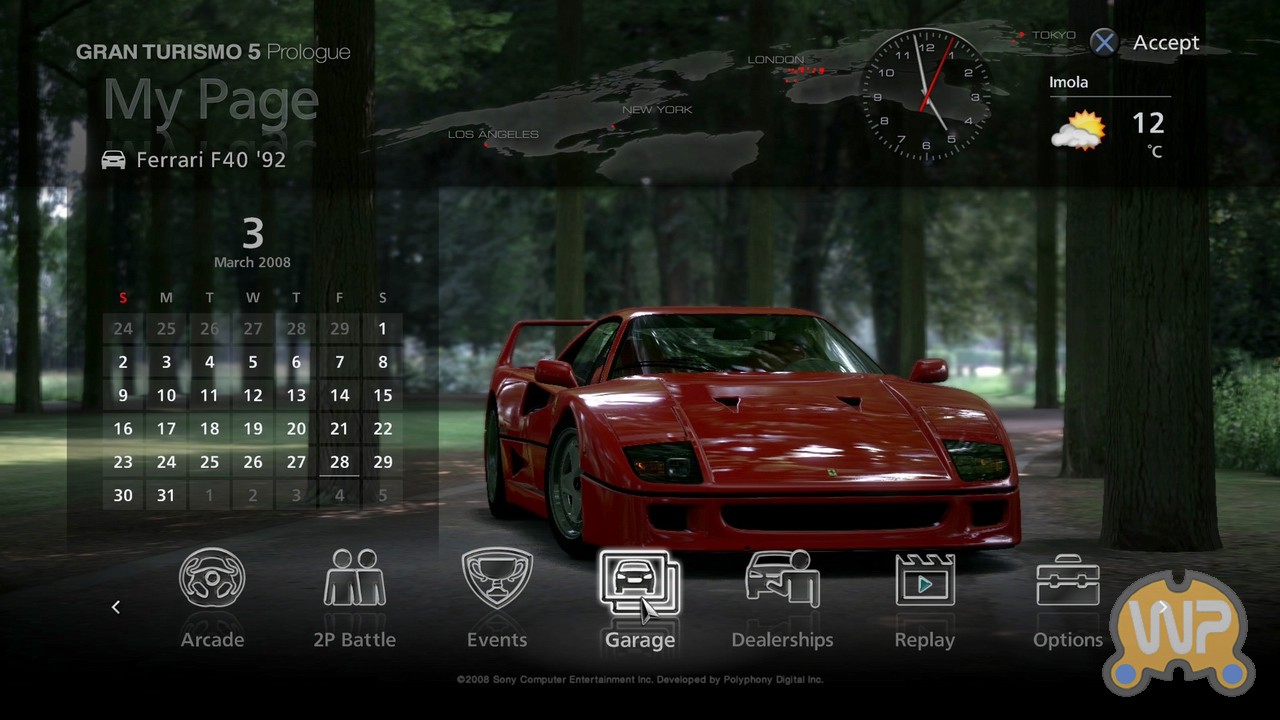Select the Dealerships icon
1280x720 pixels.
[782, 579]
